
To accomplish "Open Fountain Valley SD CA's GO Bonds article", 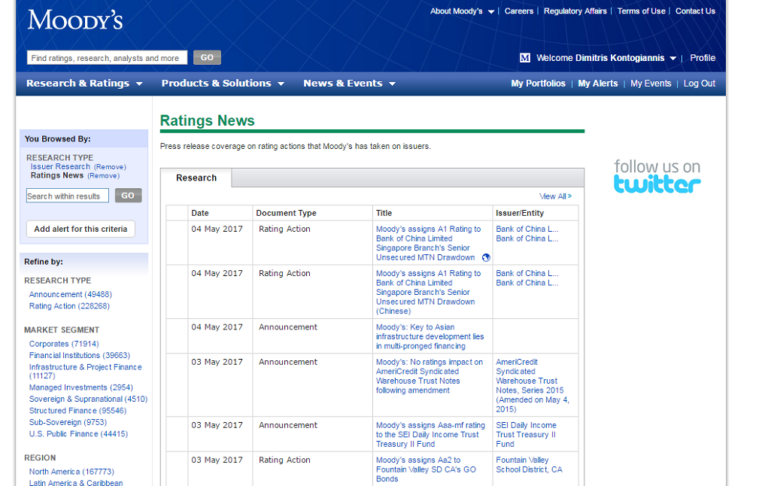I will click(426, 469).
